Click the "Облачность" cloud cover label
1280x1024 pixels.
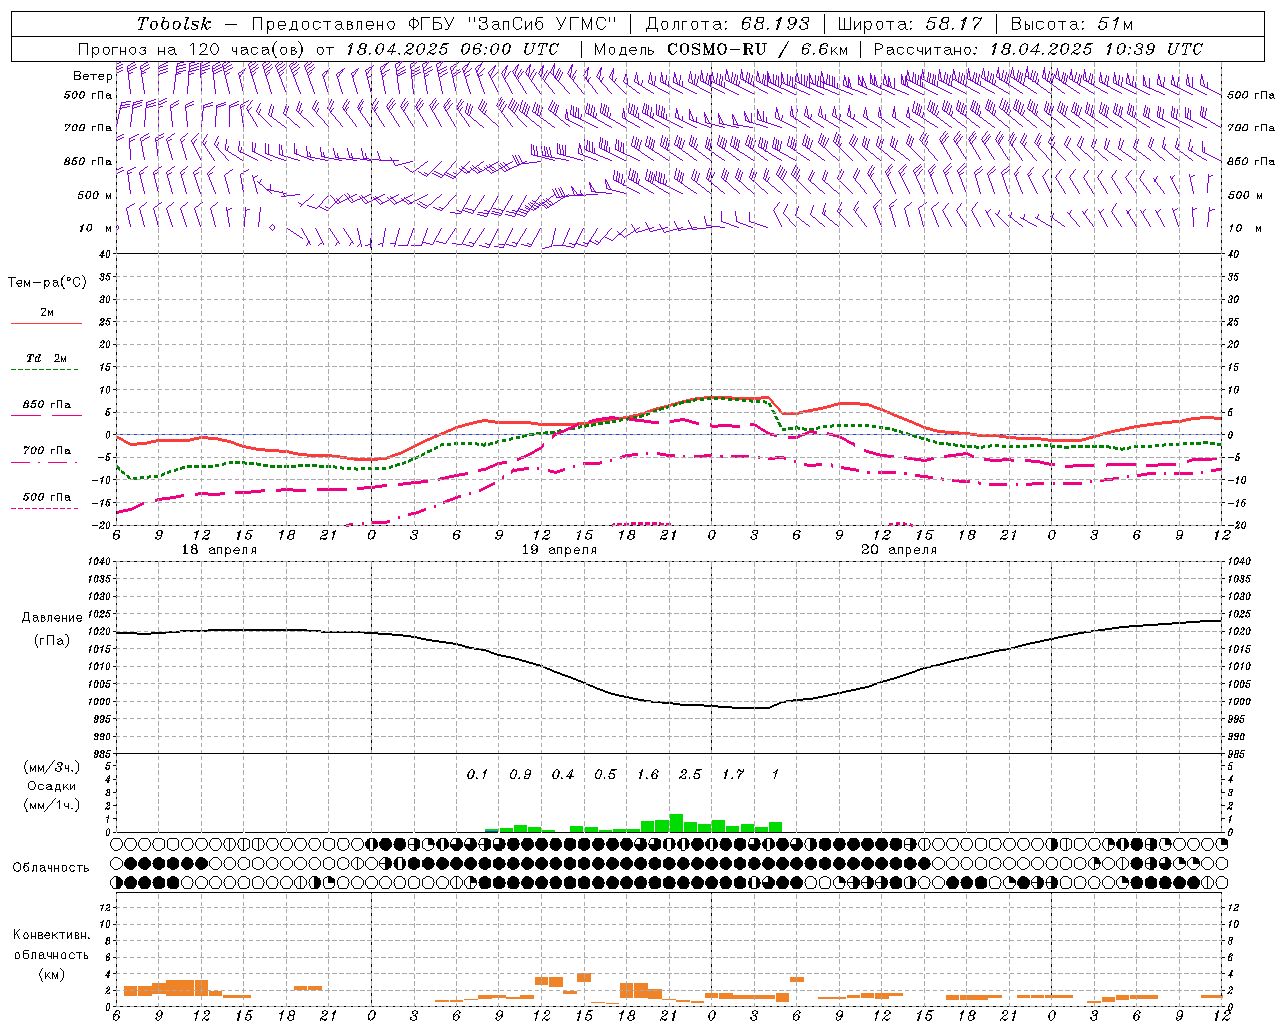coord(51,868)
